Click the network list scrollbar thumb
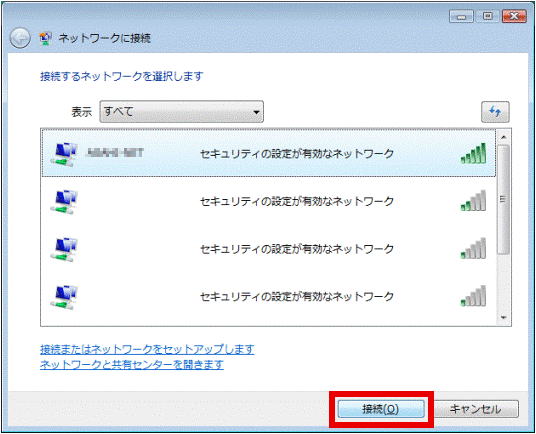 click(503, 200)
